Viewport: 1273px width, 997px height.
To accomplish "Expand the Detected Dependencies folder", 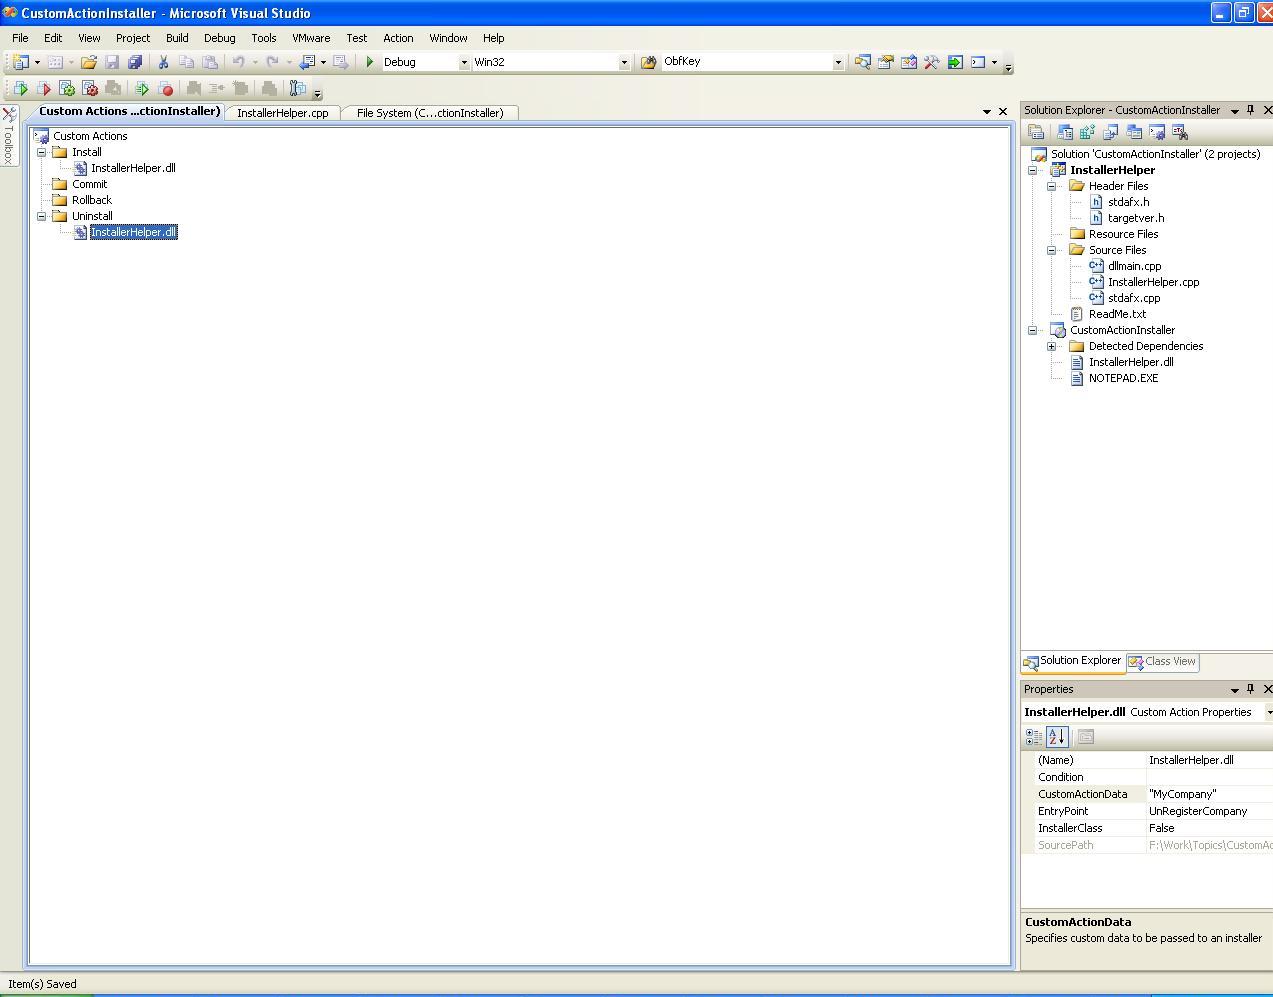I will tap(1052, 346).
